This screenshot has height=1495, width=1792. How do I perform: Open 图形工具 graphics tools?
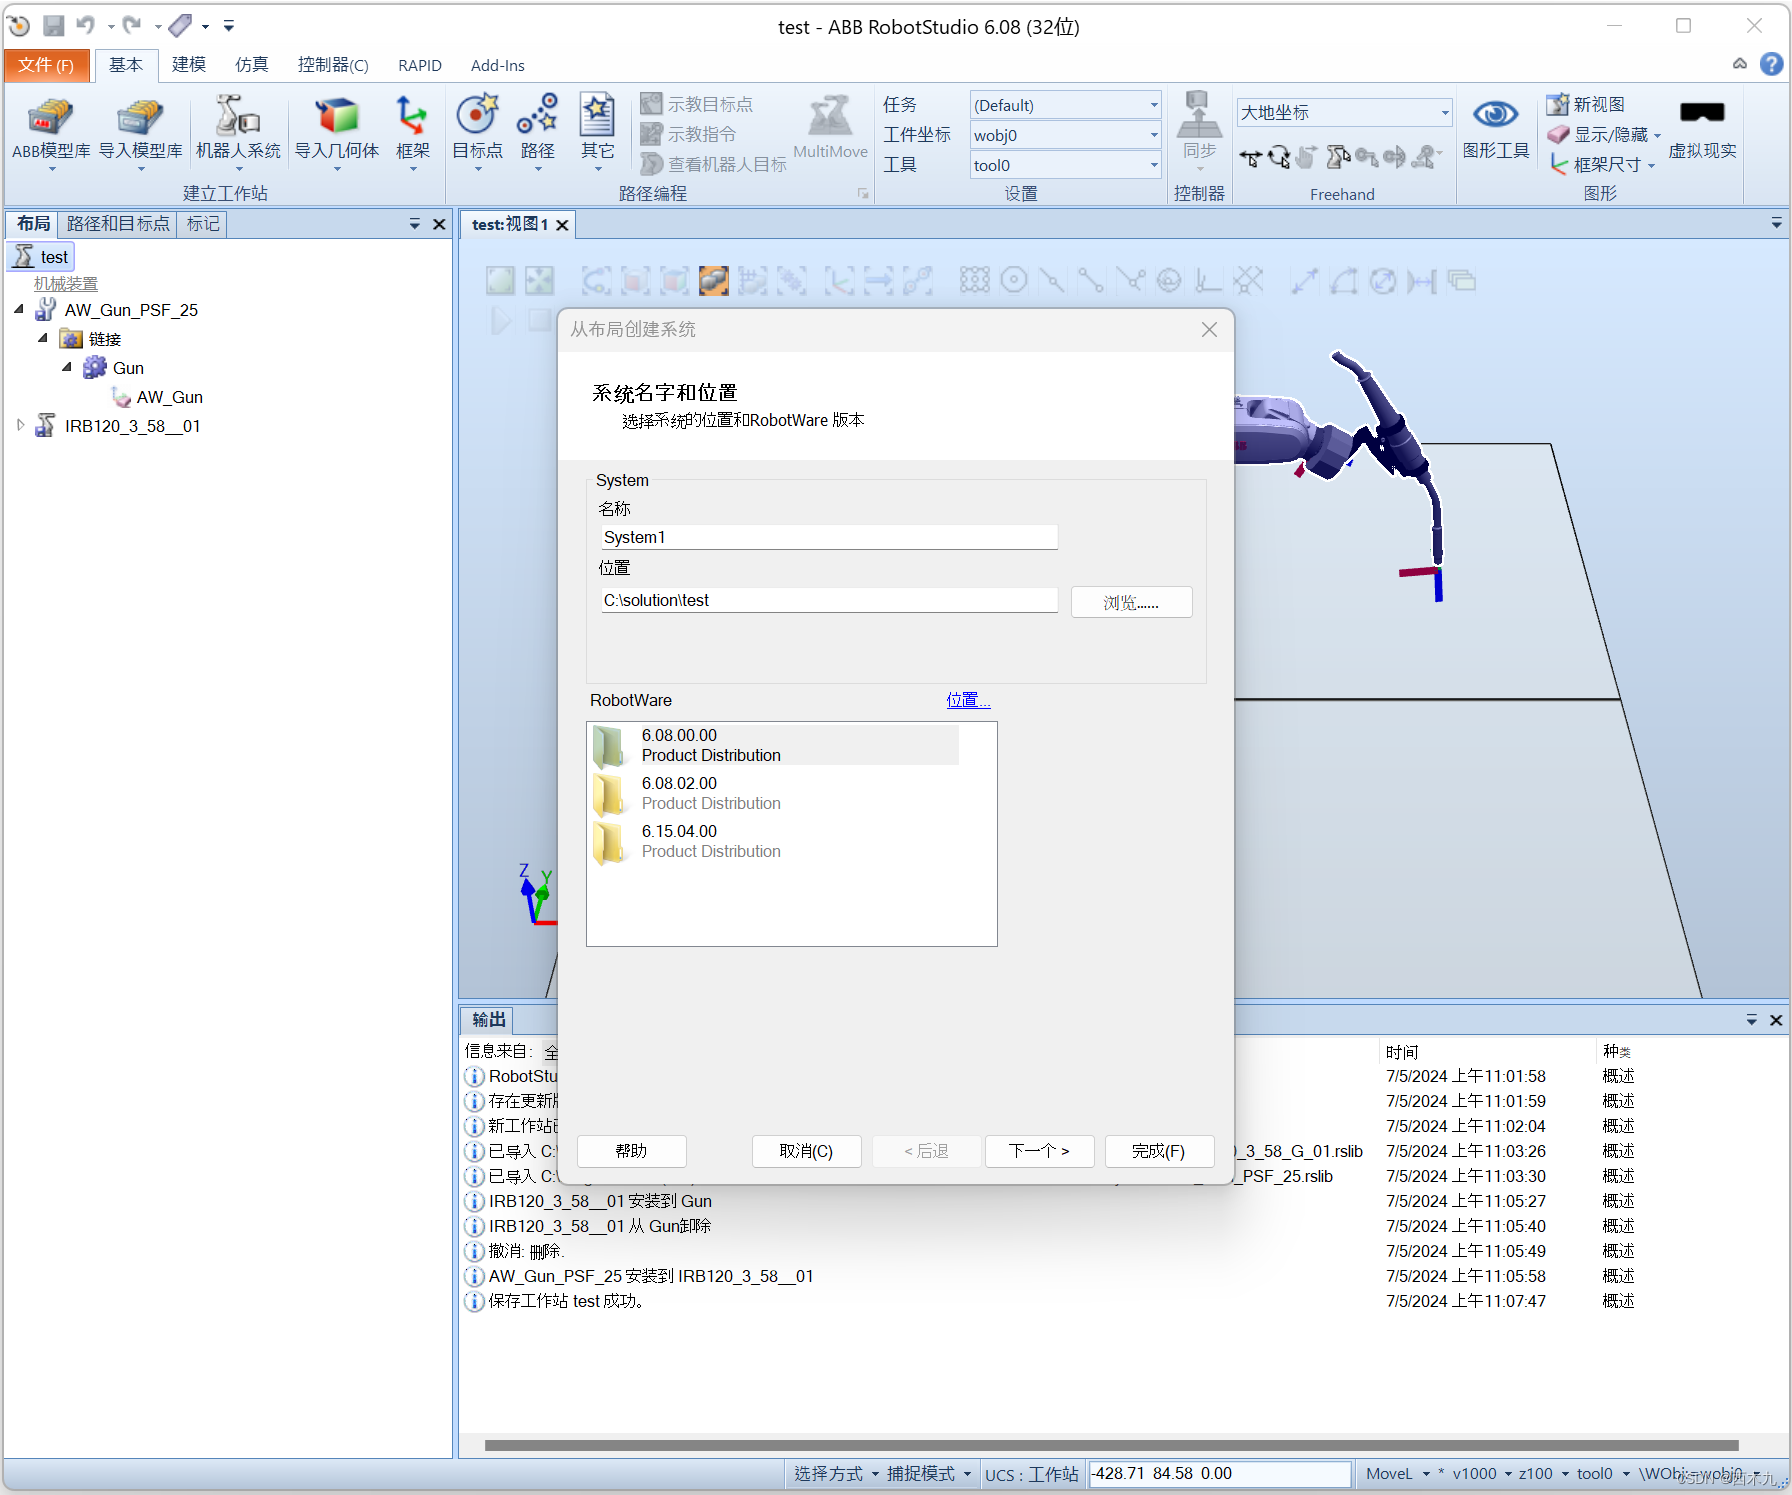click(x=1496, y=130)
